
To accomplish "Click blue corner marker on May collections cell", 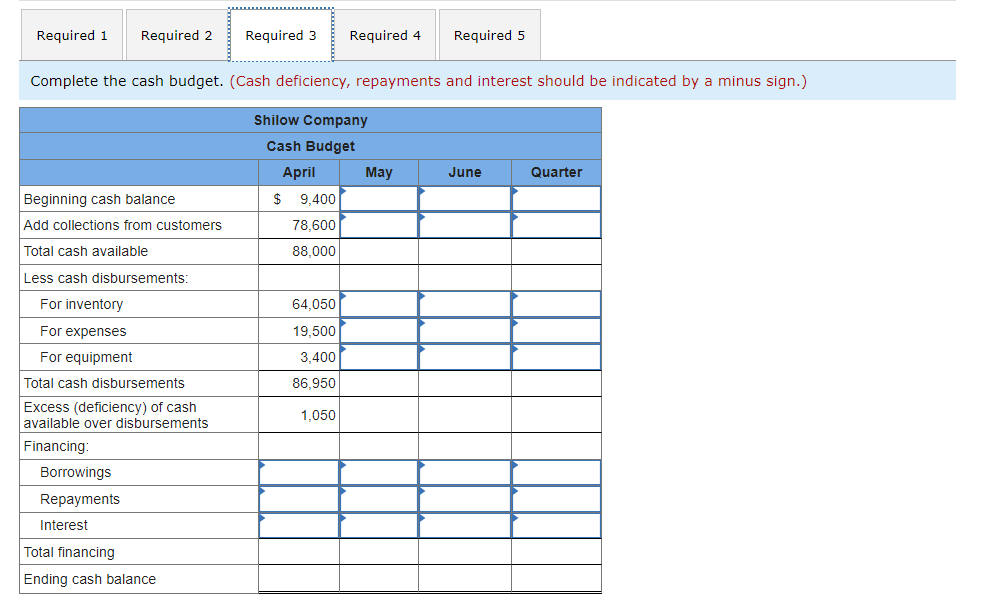I will [x=343, y=216].
